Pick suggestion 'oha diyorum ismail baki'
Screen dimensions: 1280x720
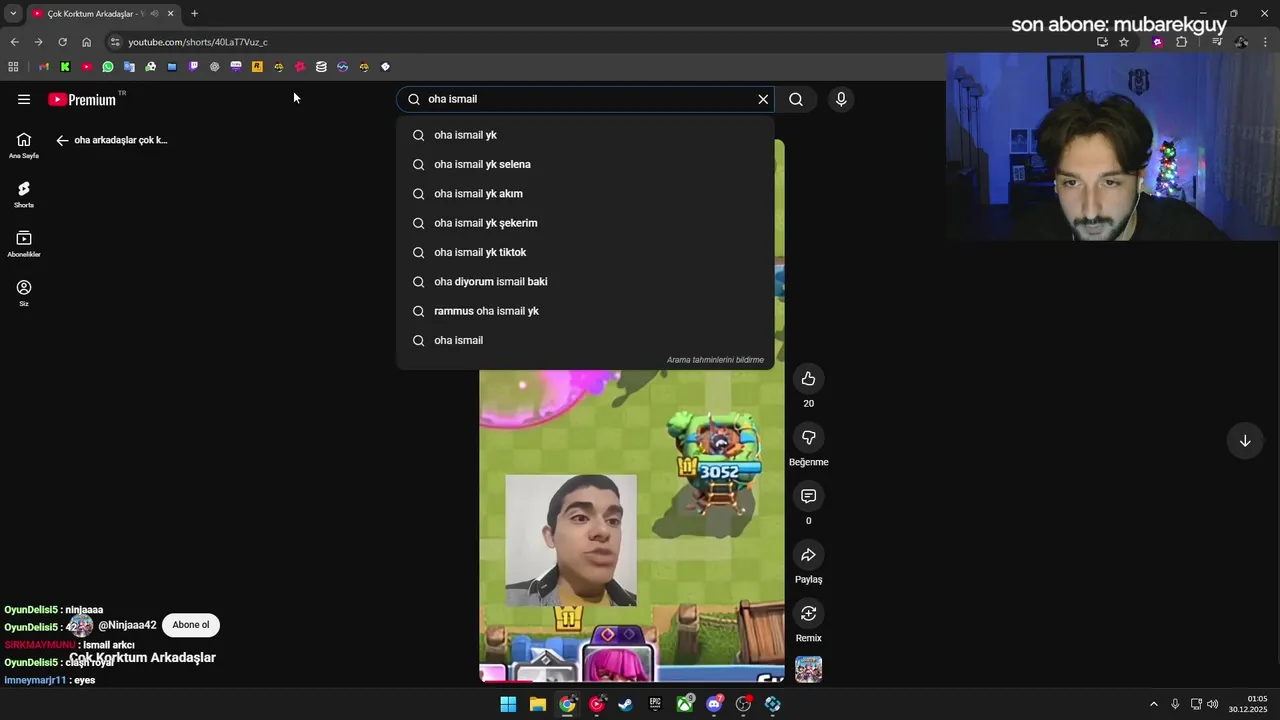click(x=585, y=282)
